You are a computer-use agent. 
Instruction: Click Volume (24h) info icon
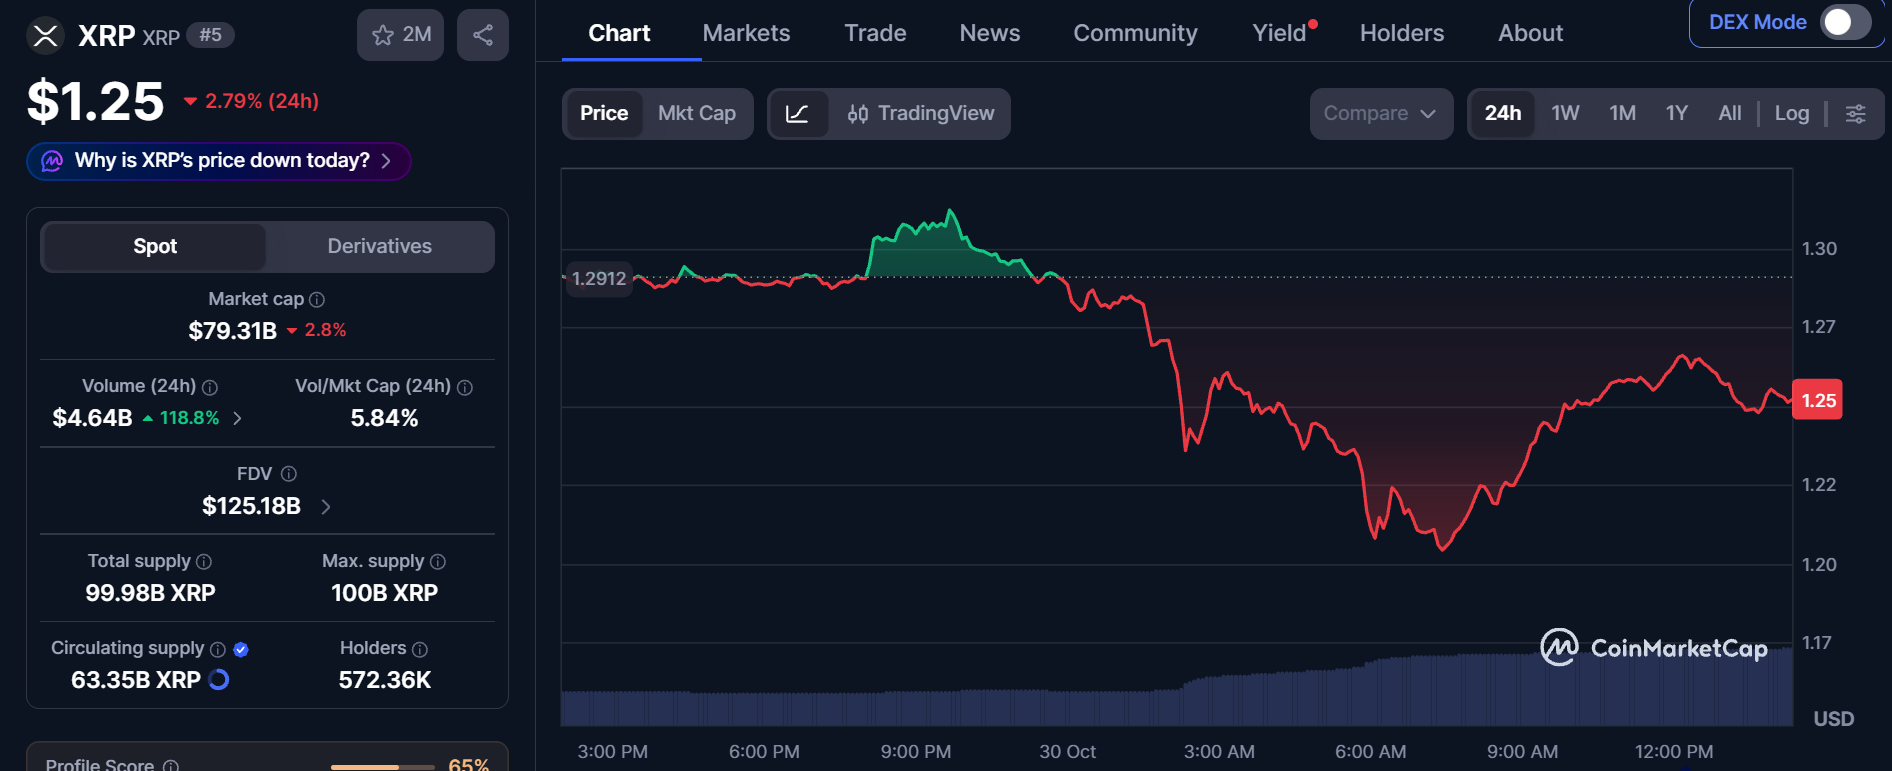(210, 387)
